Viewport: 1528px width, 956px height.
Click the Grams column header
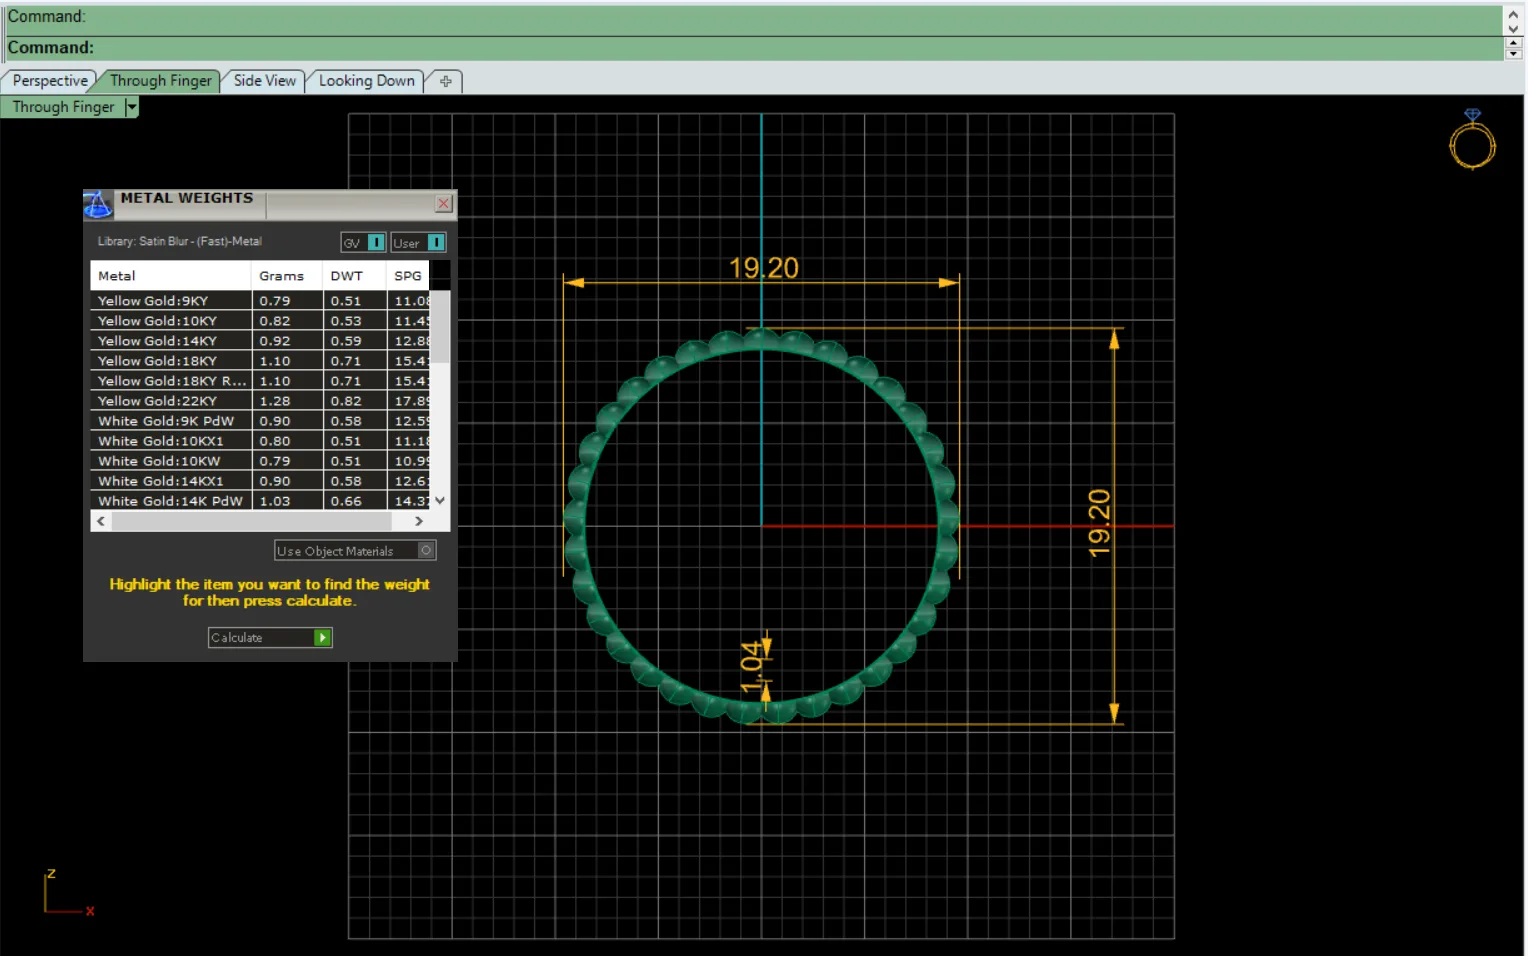[286, 276]
